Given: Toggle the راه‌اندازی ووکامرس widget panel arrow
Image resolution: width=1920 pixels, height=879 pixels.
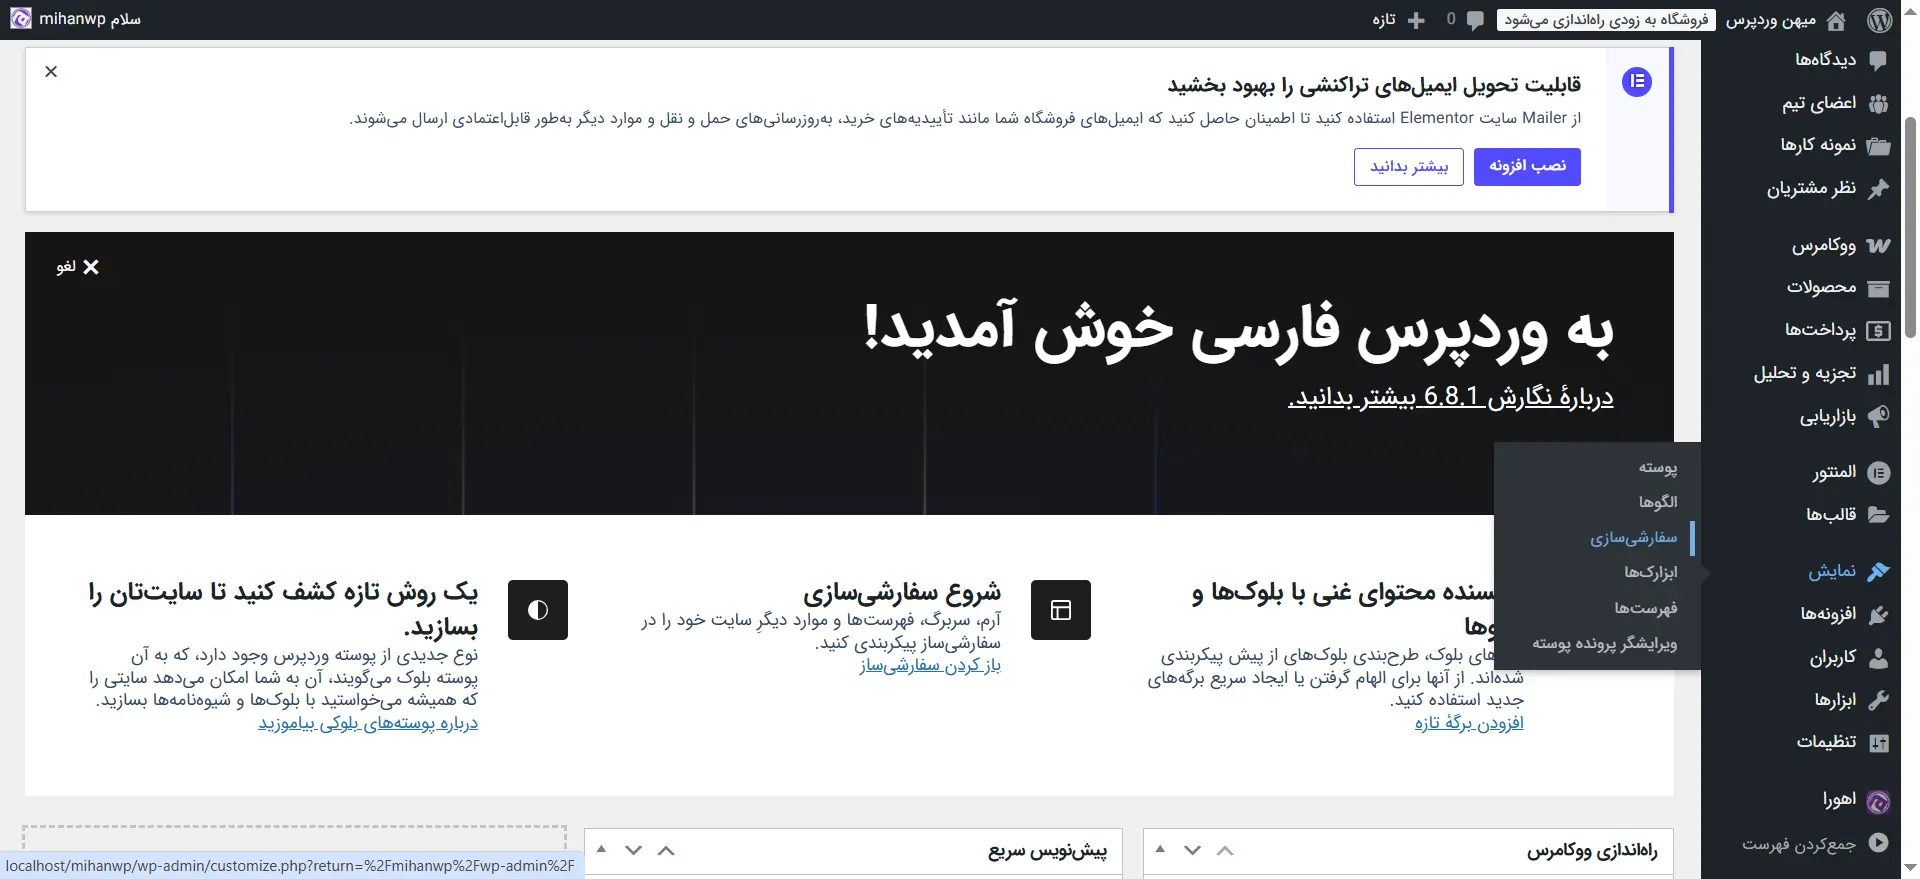Looking at the screenshot, I should (1160, 850).
